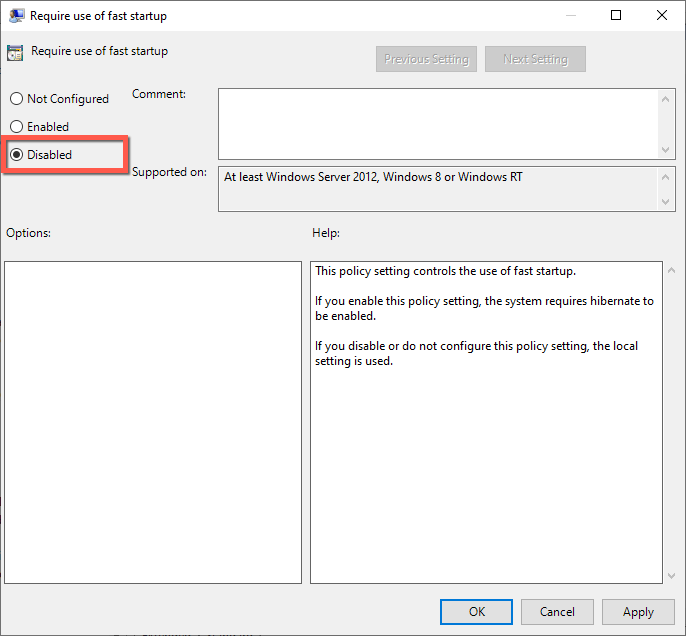Click the Comment box scroll up arrow
This screenshot has width=686, height=636.
click(667, 98)
